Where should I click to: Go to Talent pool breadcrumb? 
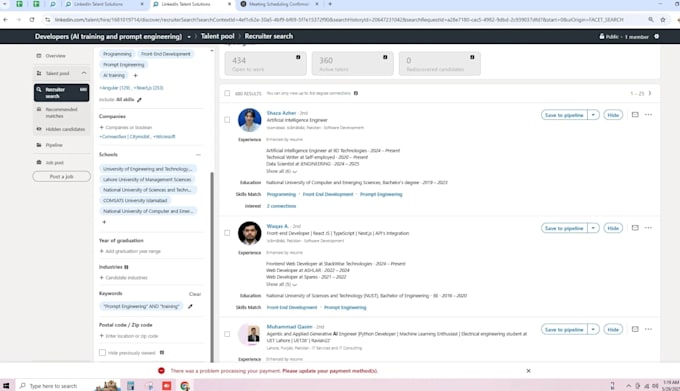pyautogui.click(x=217, y=36)
